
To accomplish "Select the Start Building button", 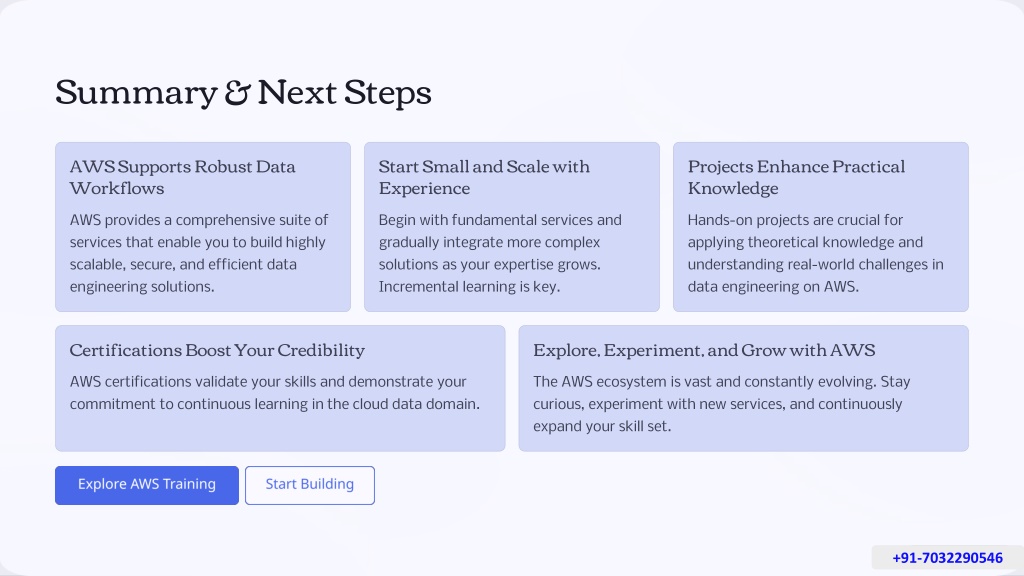I will pyautogui.click(x=310, y=485).
